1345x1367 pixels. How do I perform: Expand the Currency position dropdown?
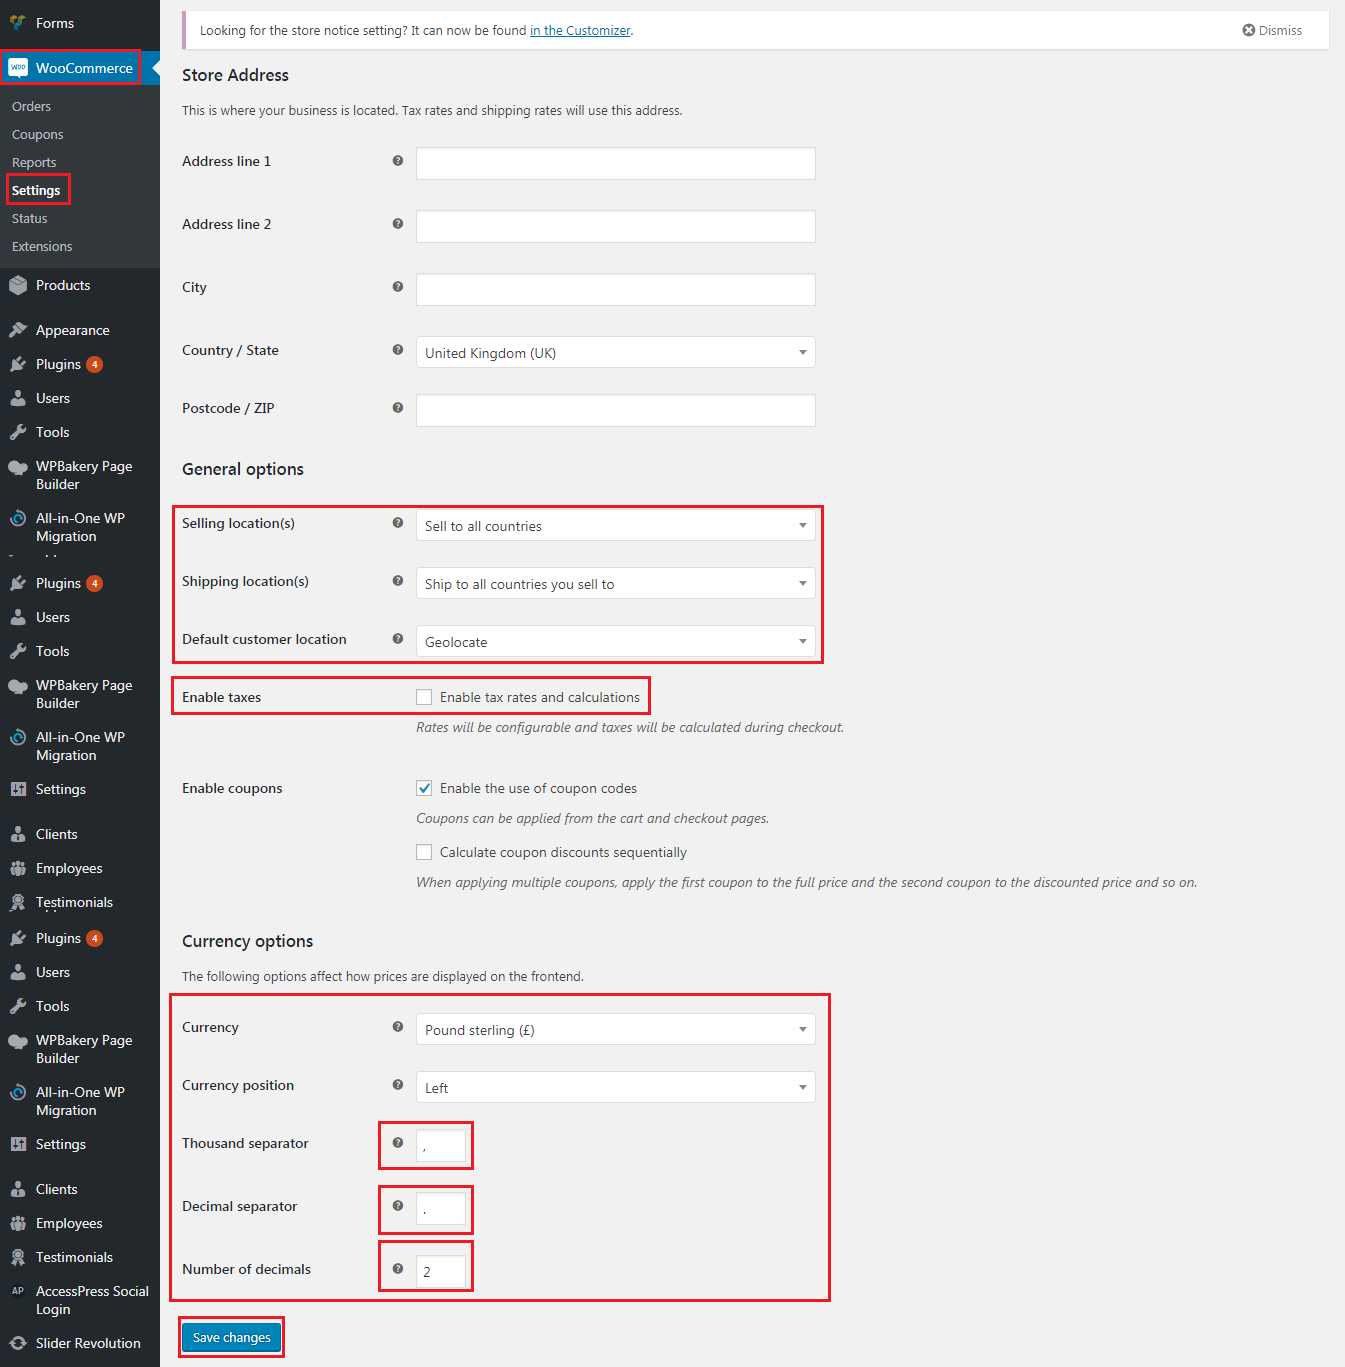[x=615, y=1087]
